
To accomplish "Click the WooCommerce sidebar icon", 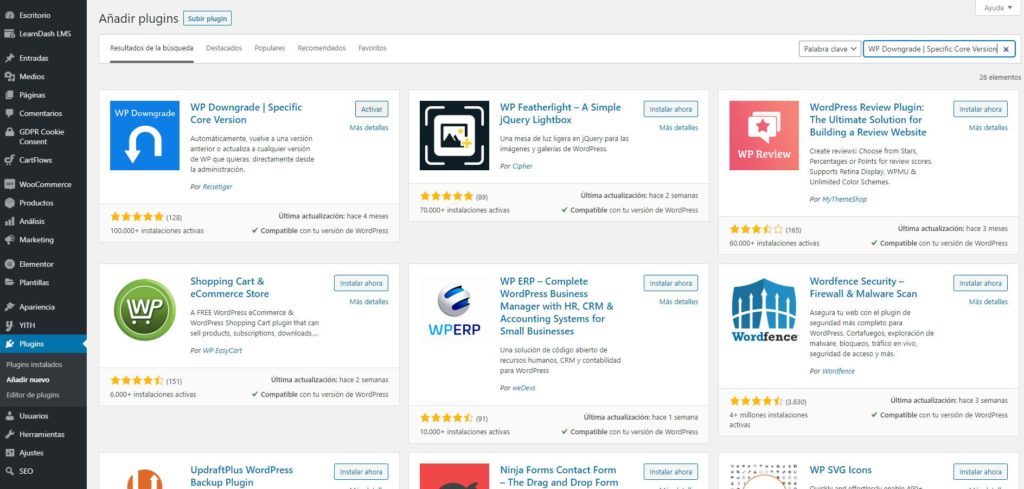I will coord(9,184).
